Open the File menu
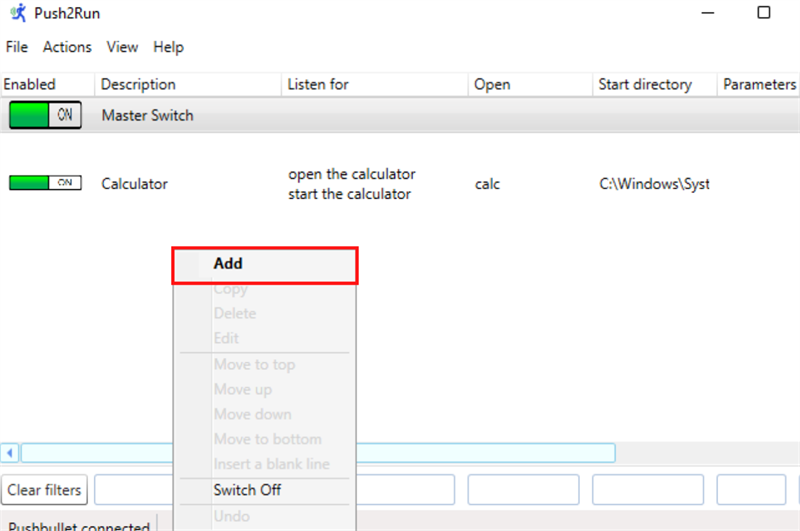The height and width of the screenshot is (531, 800). pyautogui.click(x=17, y=47)
